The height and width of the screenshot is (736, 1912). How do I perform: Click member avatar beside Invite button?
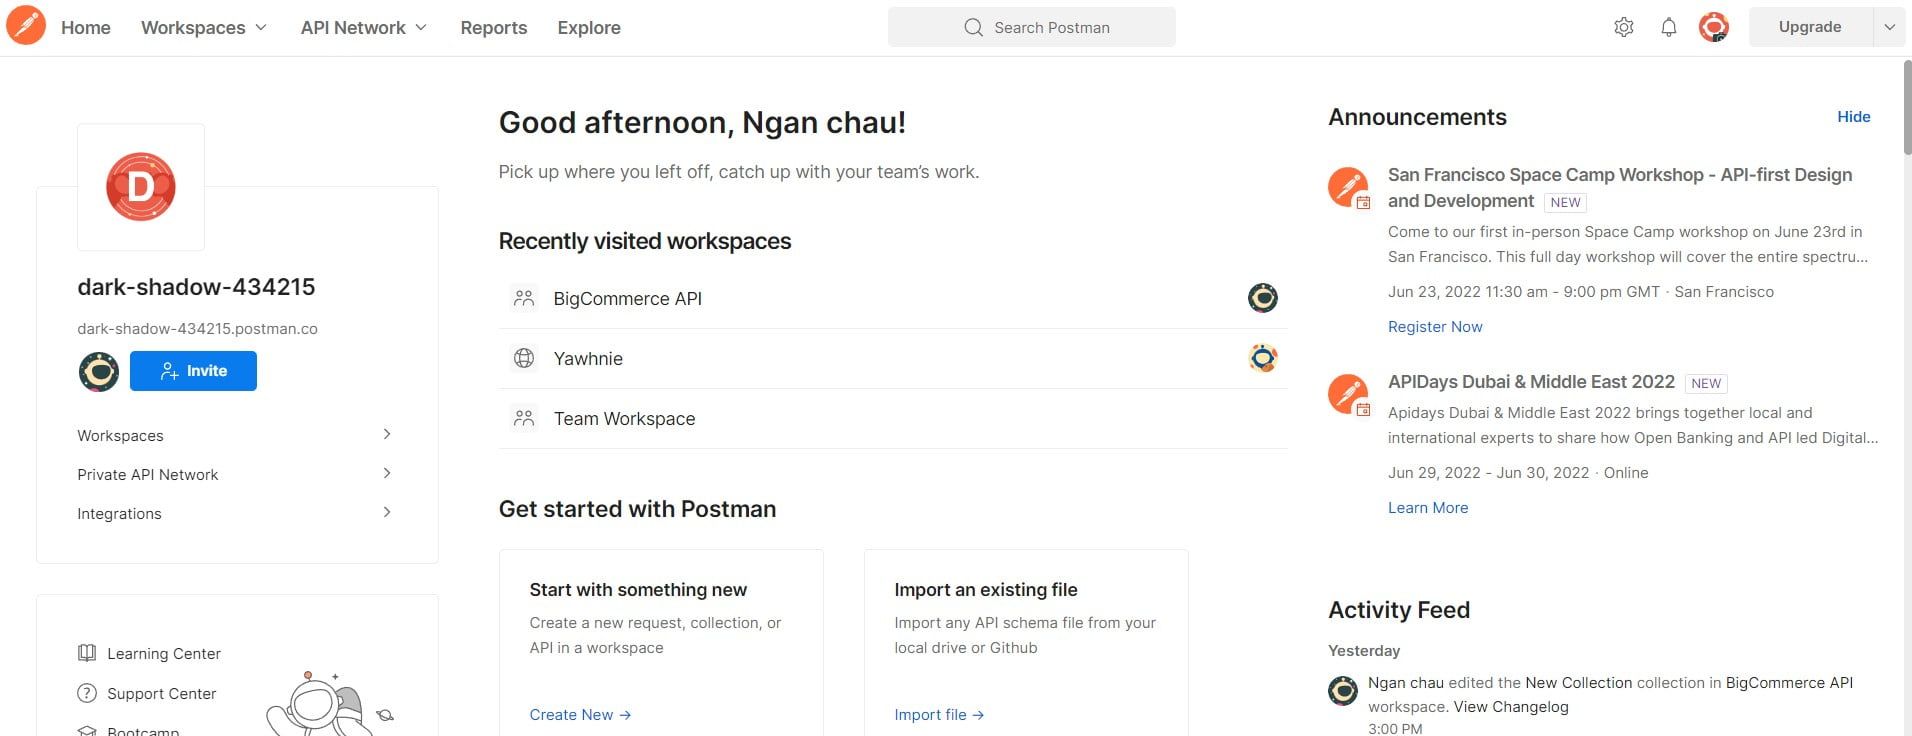click(x=99, y=371)
